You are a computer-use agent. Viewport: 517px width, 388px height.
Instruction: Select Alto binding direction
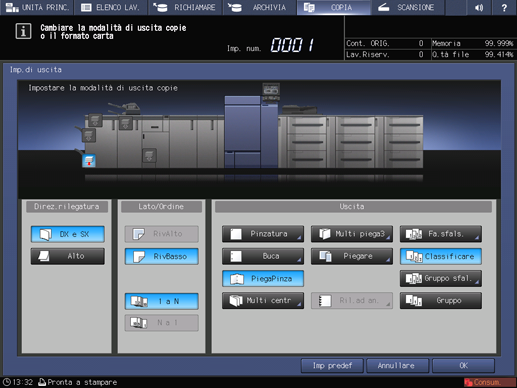(68, 256)
